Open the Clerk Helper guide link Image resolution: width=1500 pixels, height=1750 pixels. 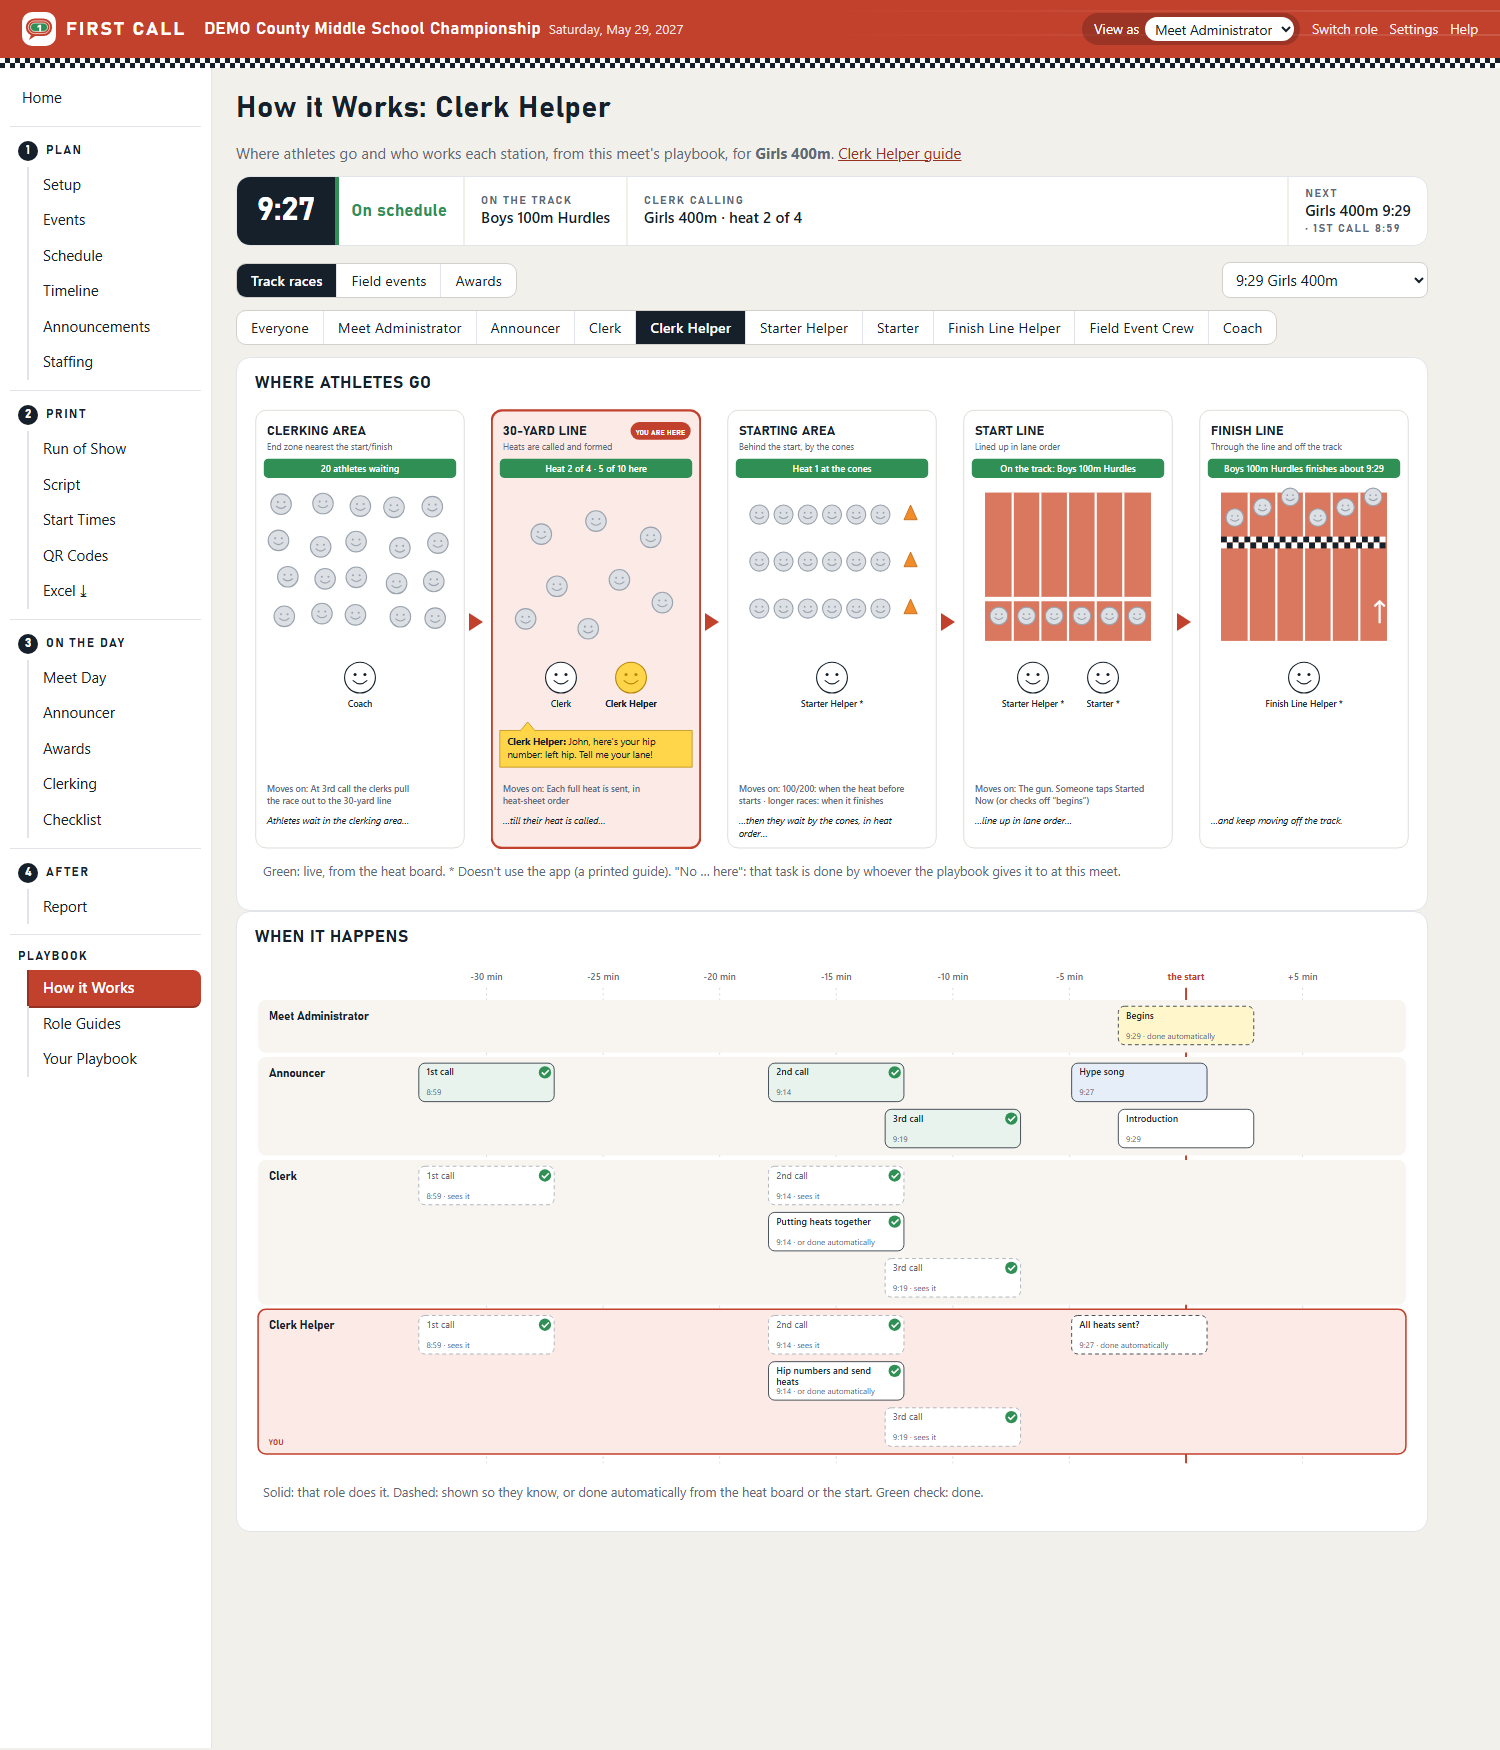[x=899, y=154]
